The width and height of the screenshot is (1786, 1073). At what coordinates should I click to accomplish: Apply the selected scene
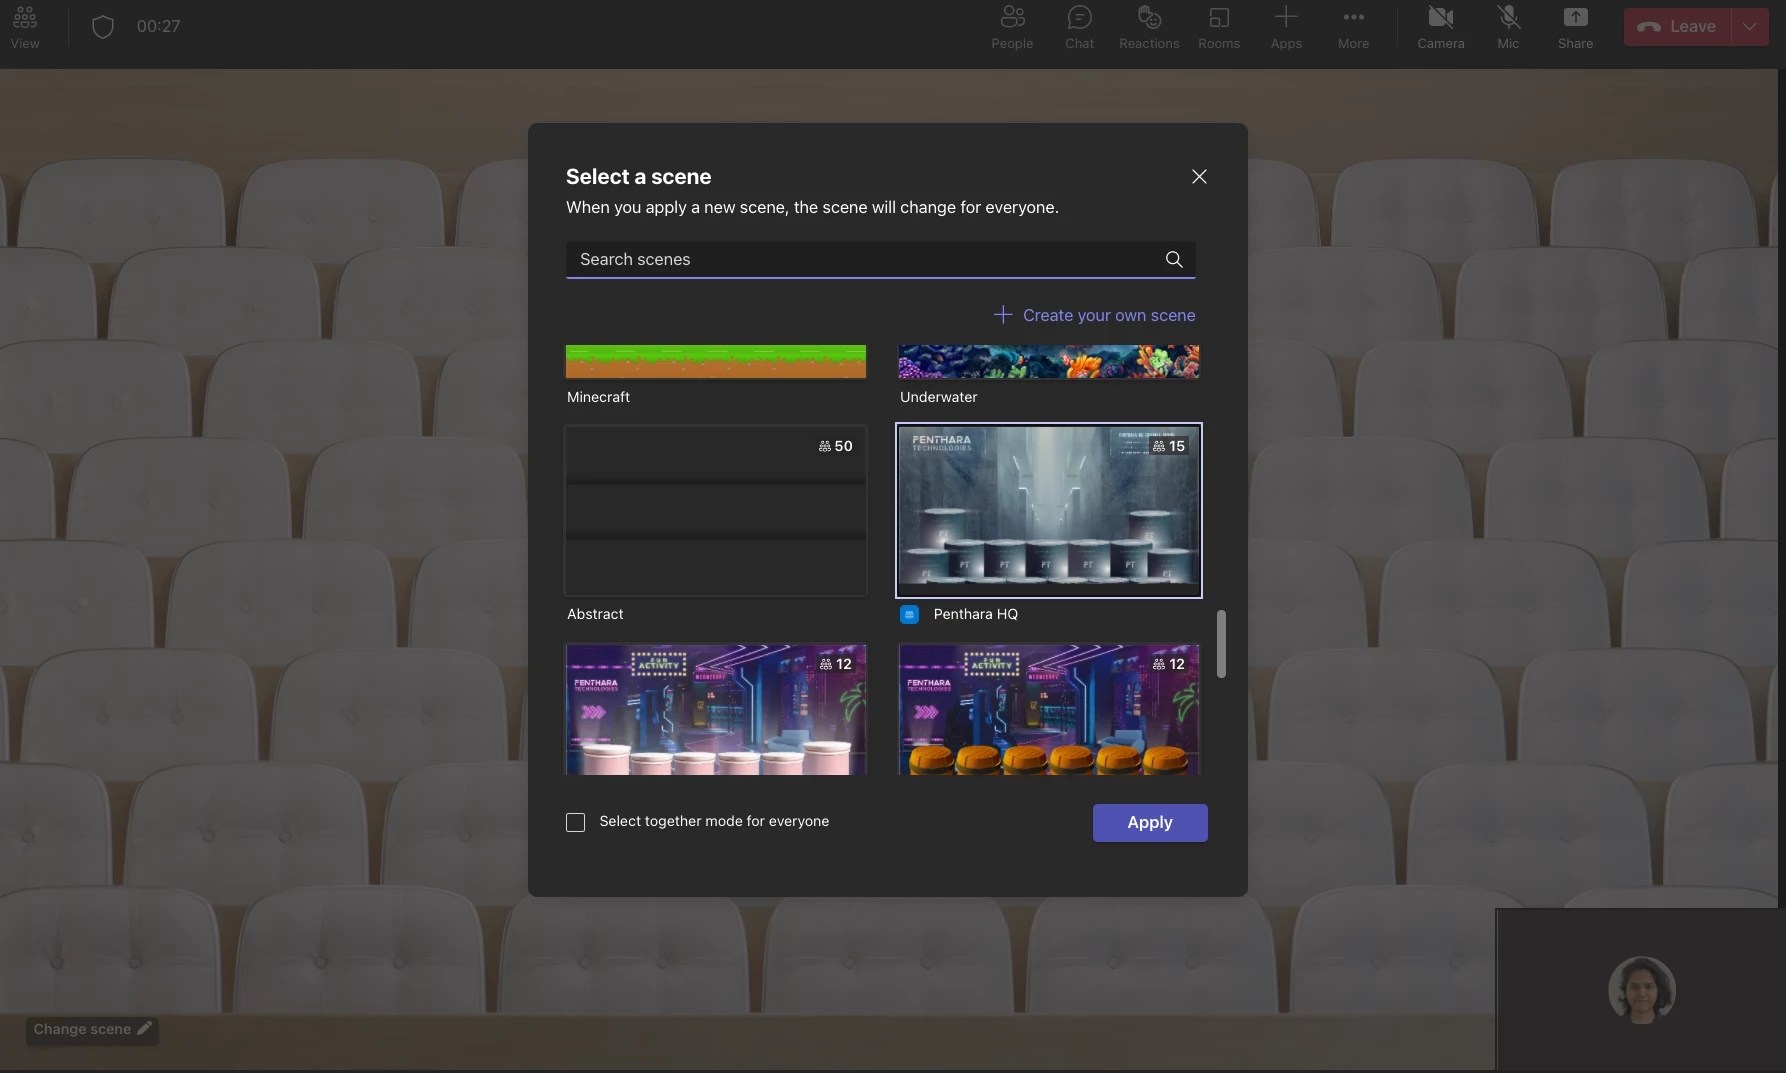1149,823
